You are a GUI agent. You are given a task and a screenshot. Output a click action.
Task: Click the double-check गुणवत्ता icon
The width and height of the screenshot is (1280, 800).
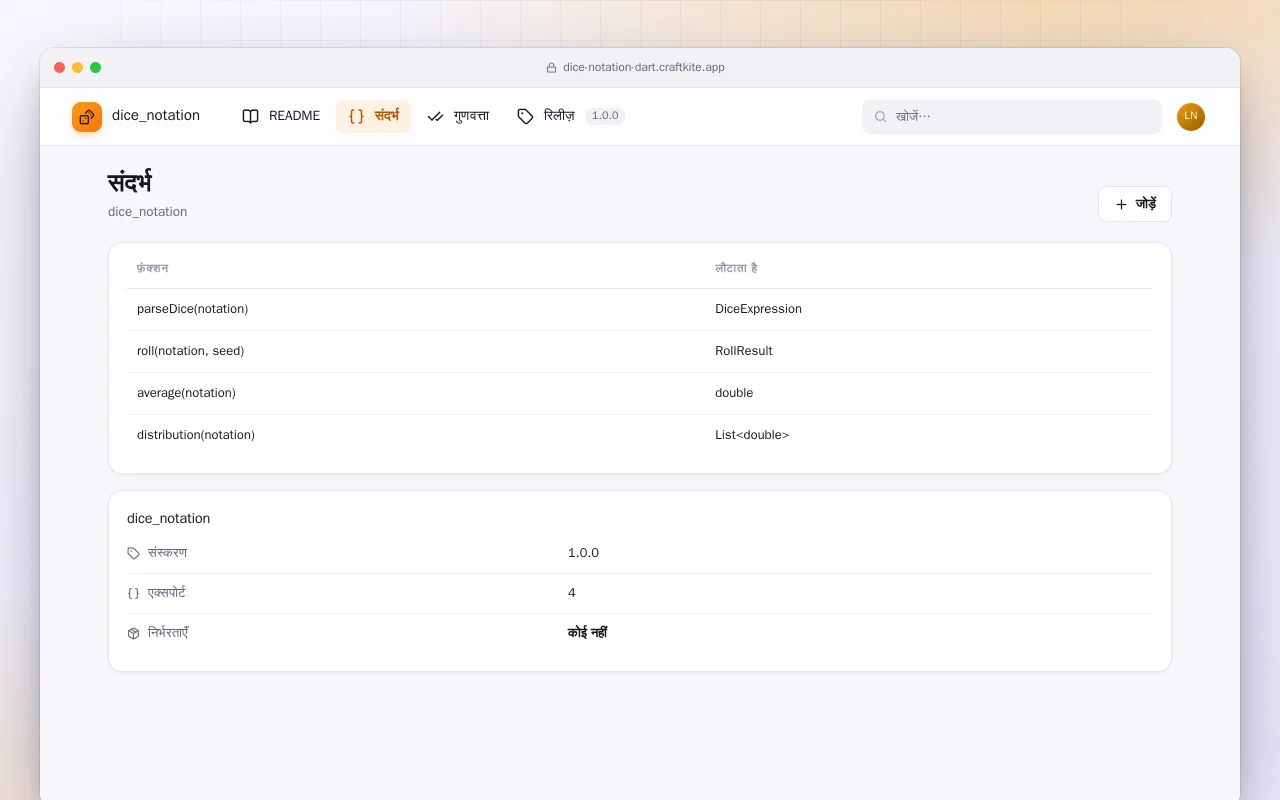(435, 116)
